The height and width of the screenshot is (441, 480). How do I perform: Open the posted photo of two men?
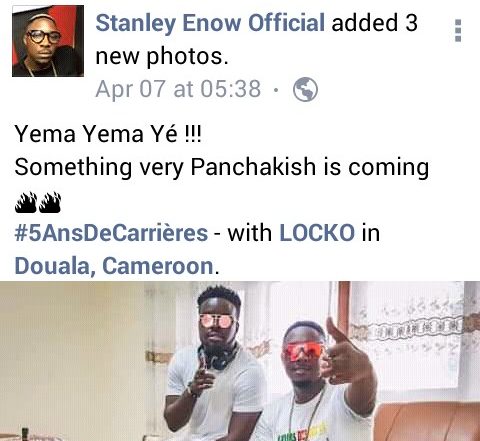click(240, 361)
